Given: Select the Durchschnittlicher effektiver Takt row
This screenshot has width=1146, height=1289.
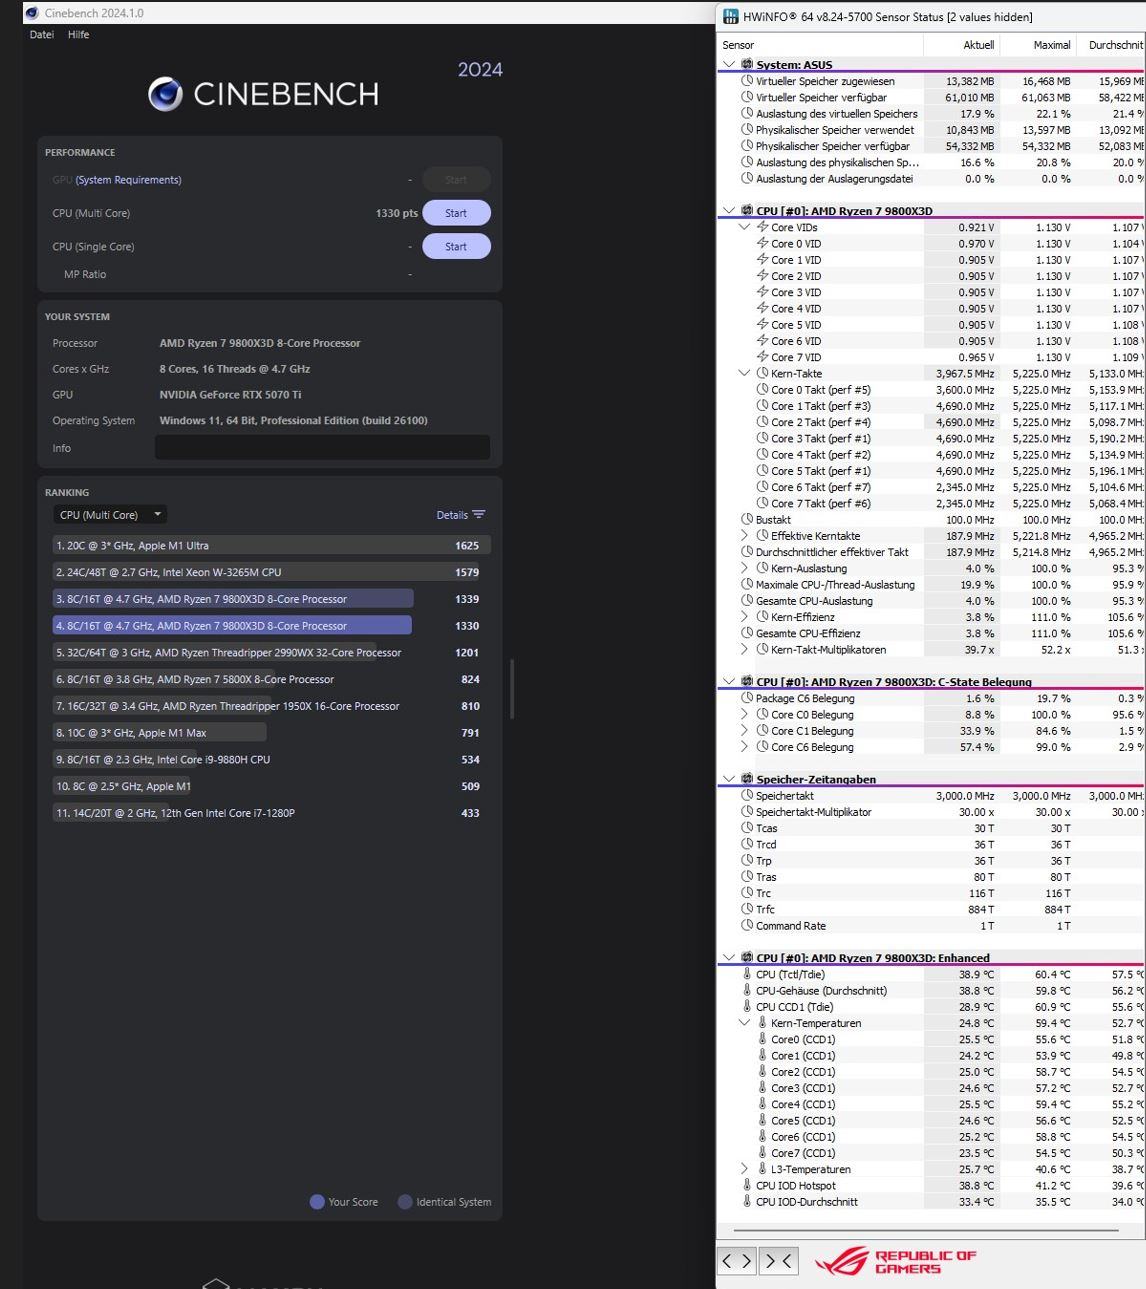Looking at the screenshot, I should (x=931, y=552).
